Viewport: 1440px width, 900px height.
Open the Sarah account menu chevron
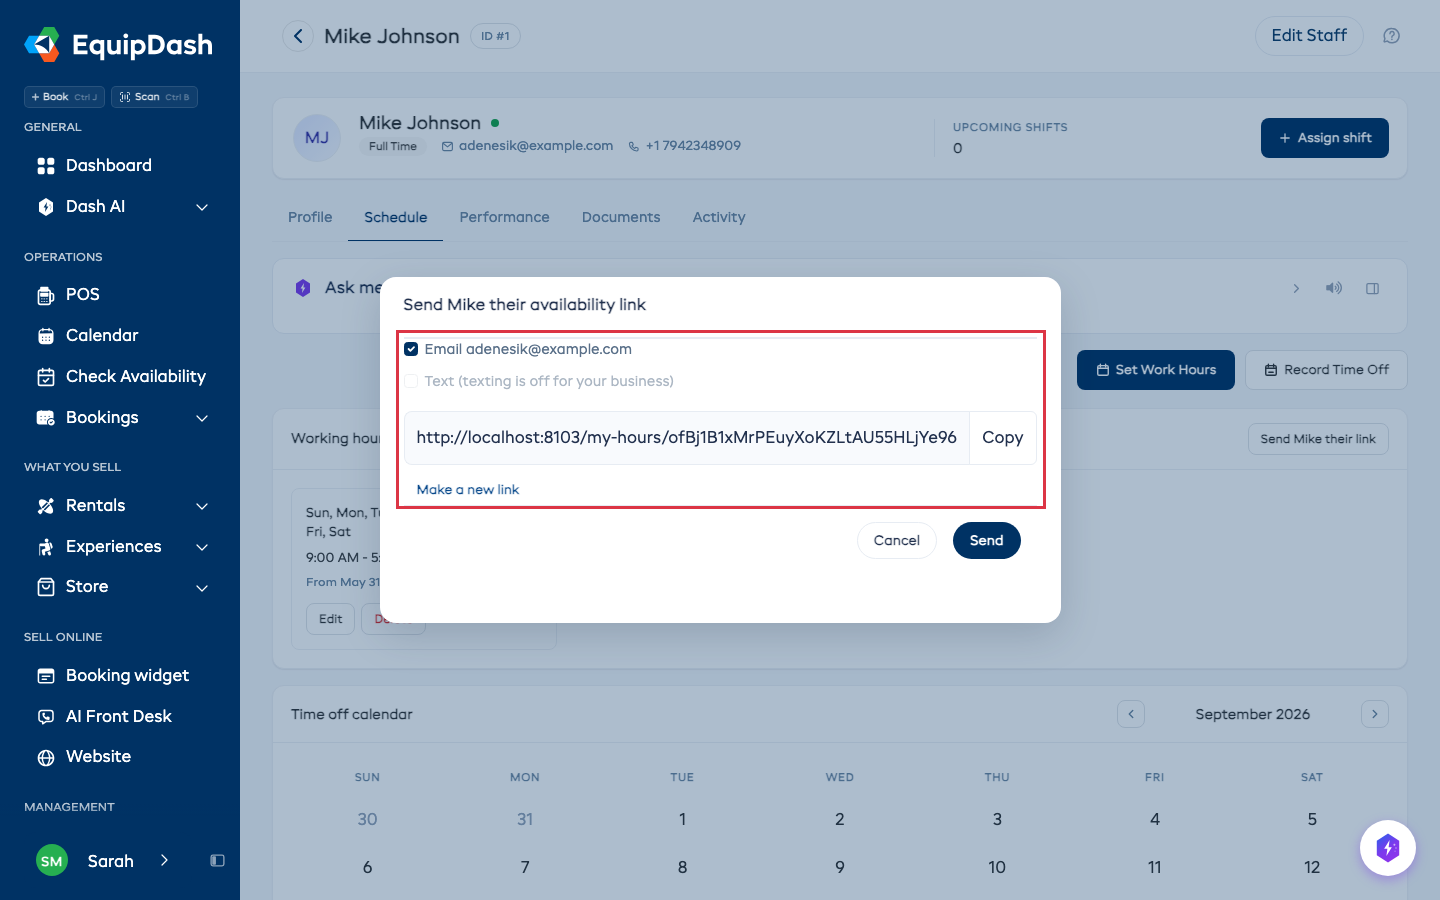(164, 861)
